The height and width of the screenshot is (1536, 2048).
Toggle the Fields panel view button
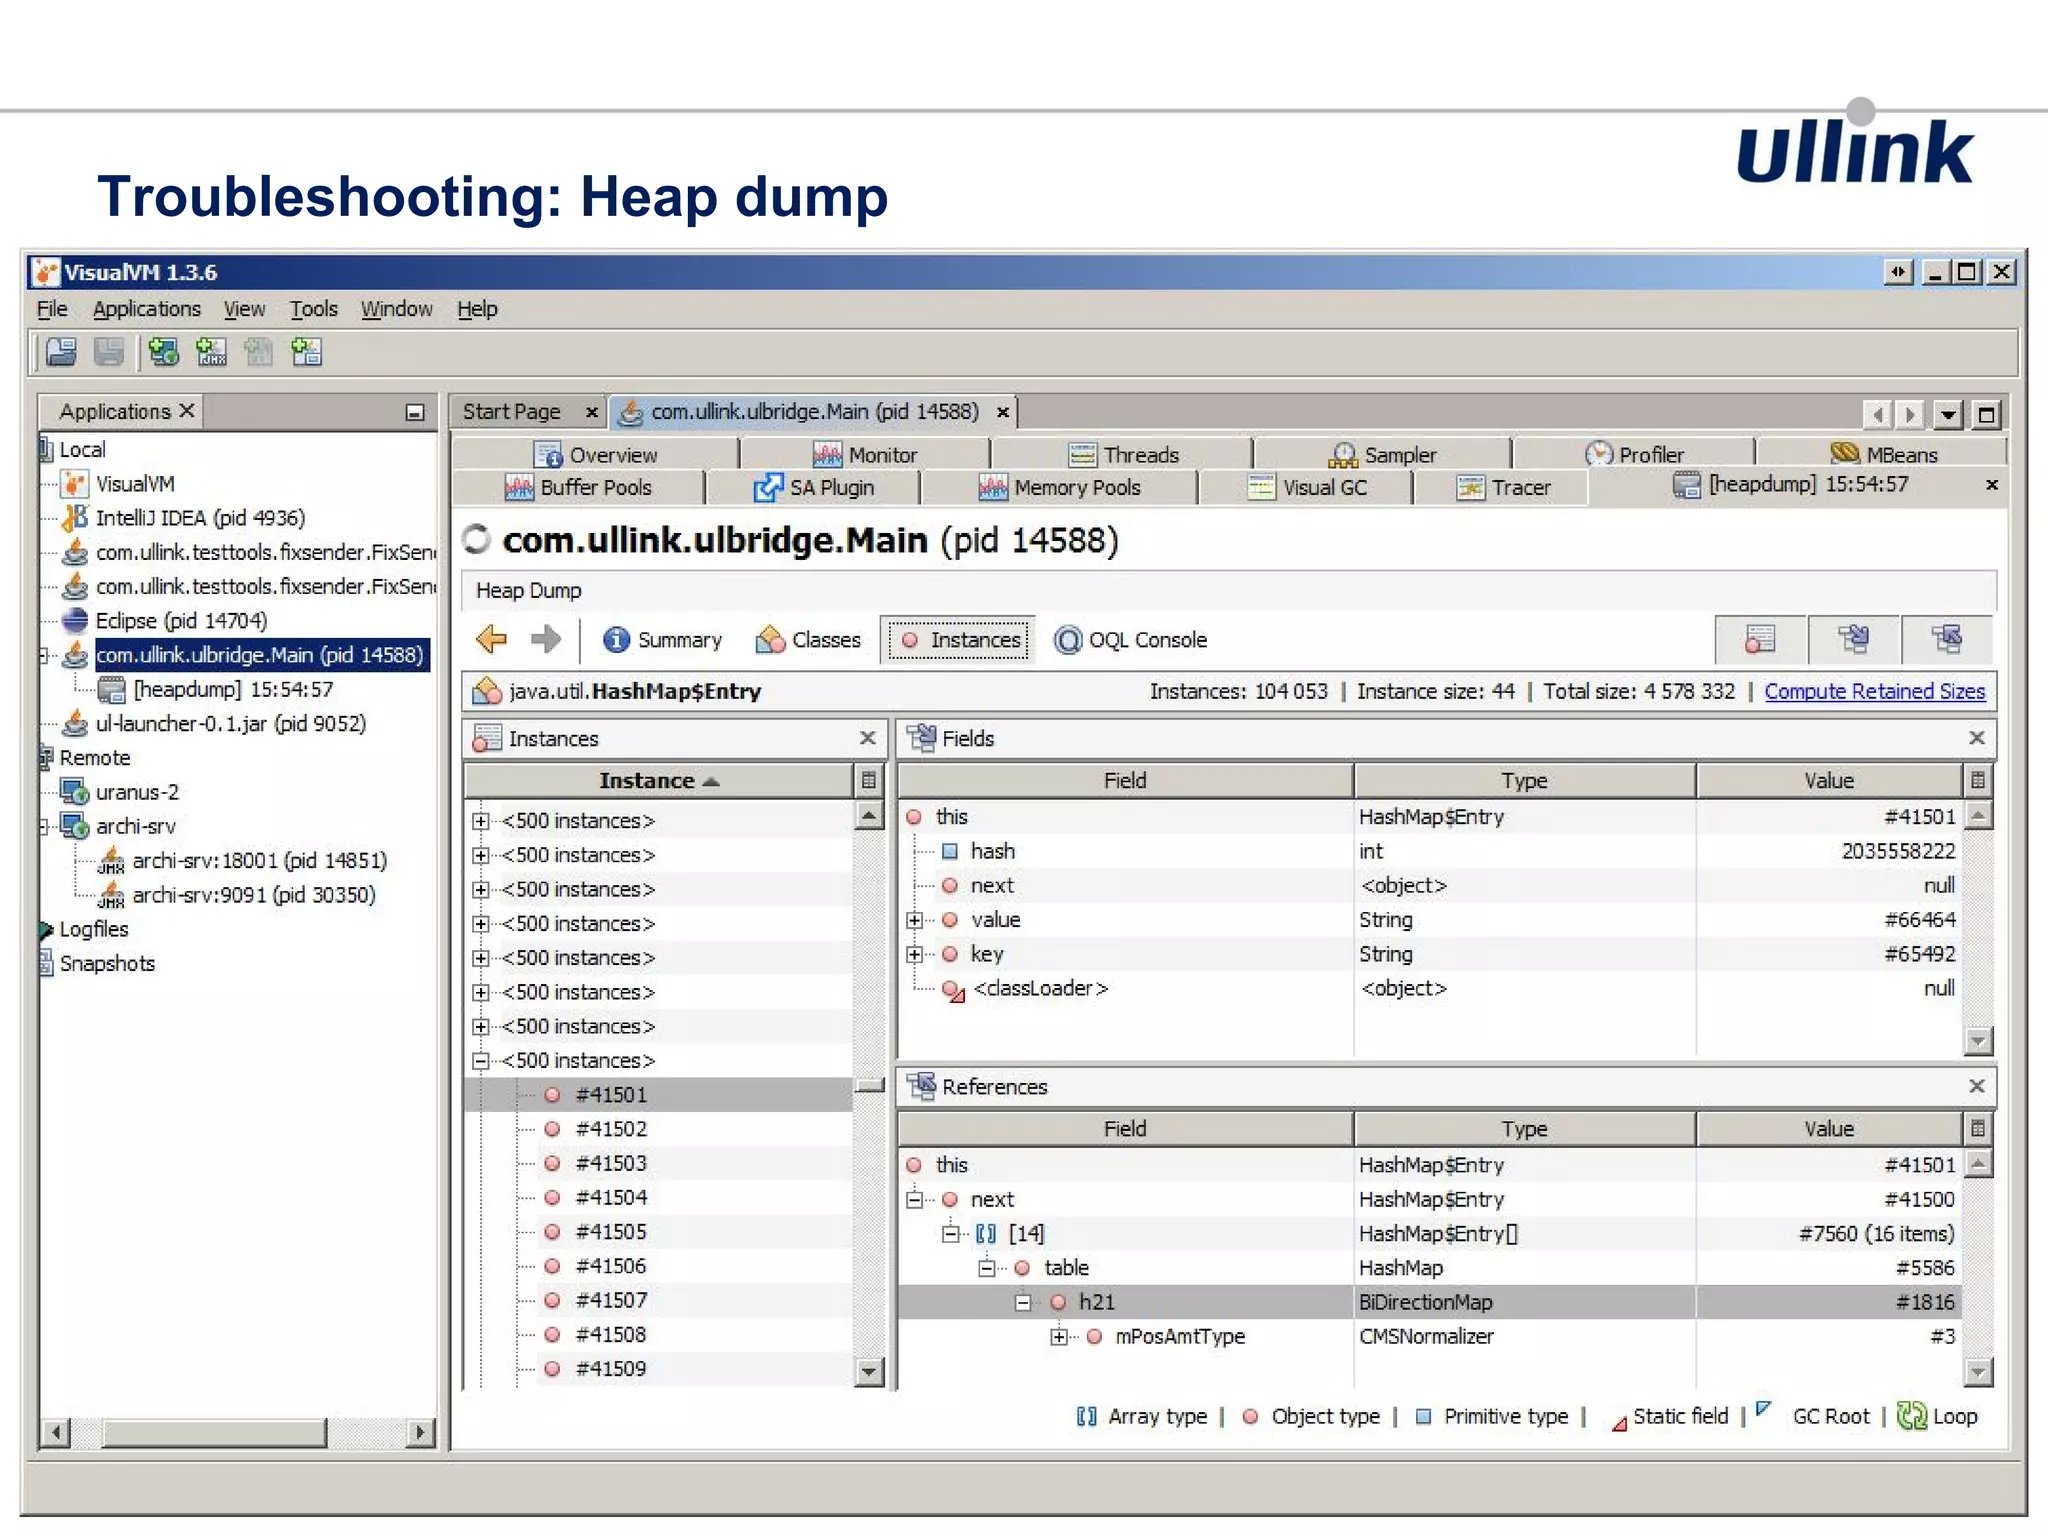click(x=1854, y=639)
